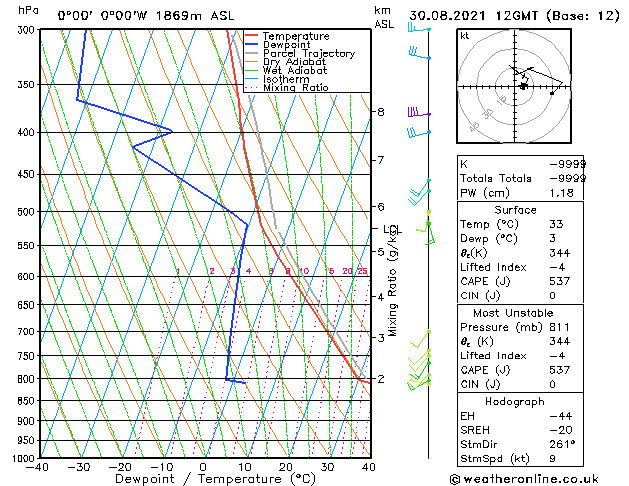Click the weatheronline.co.uk copyright text

[x=524, y=479]
